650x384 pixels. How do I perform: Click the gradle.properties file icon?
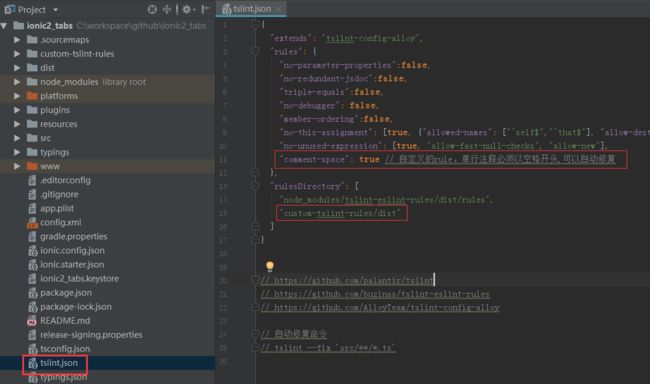coord(32,237)
